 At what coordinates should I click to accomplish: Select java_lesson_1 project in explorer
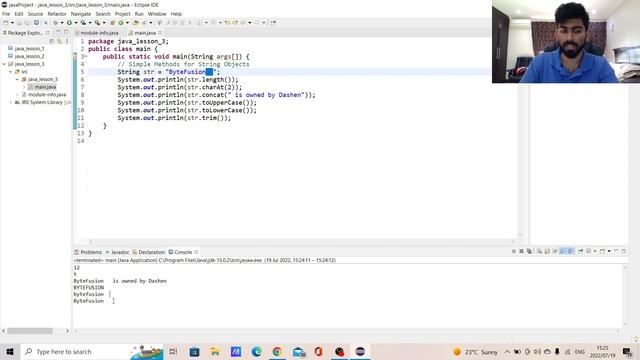tap(26, 49)
